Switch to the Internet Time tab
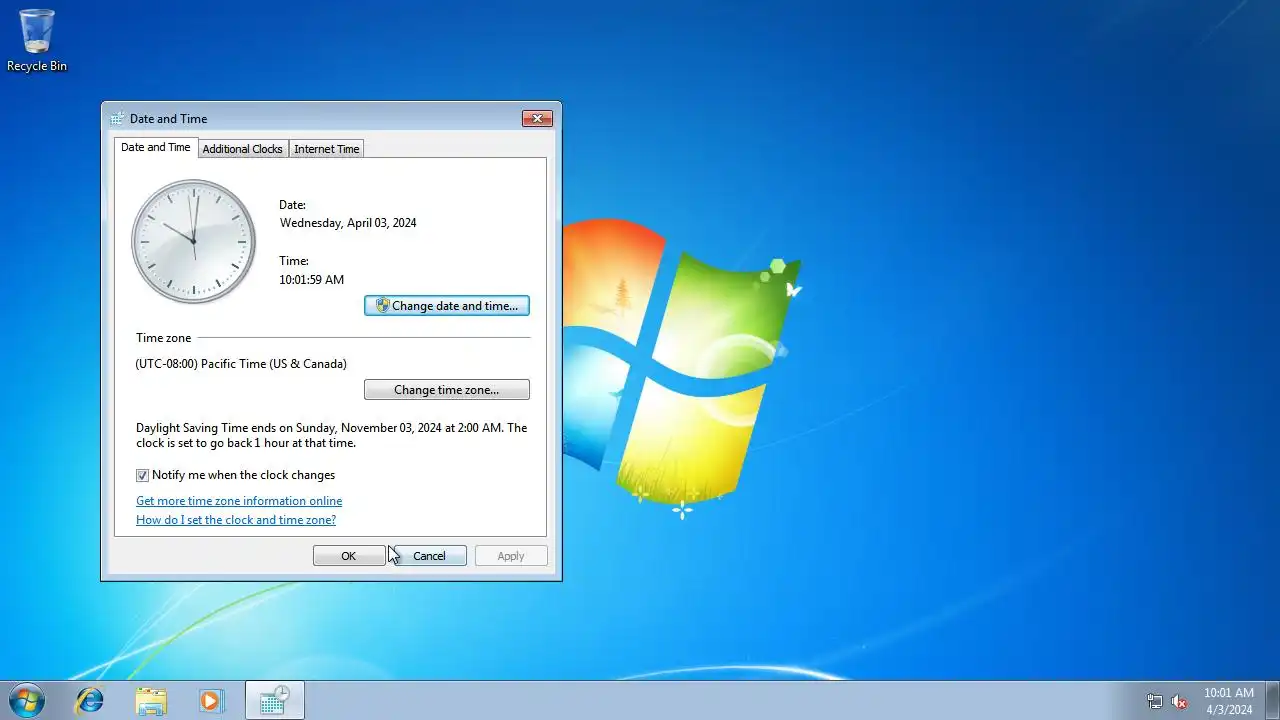 point(326,149)
